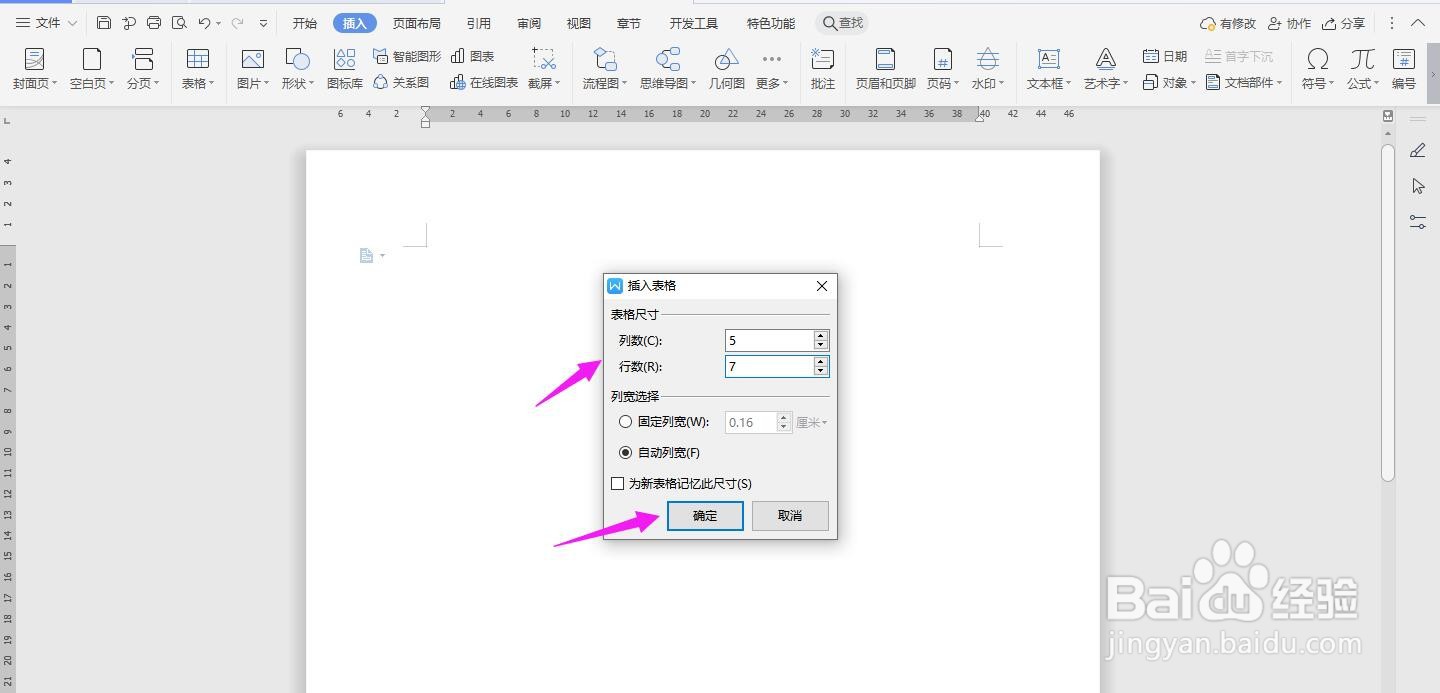Open the 形状 shapes tool
The height and width of the screenshot is (693, 1440).
297,69
